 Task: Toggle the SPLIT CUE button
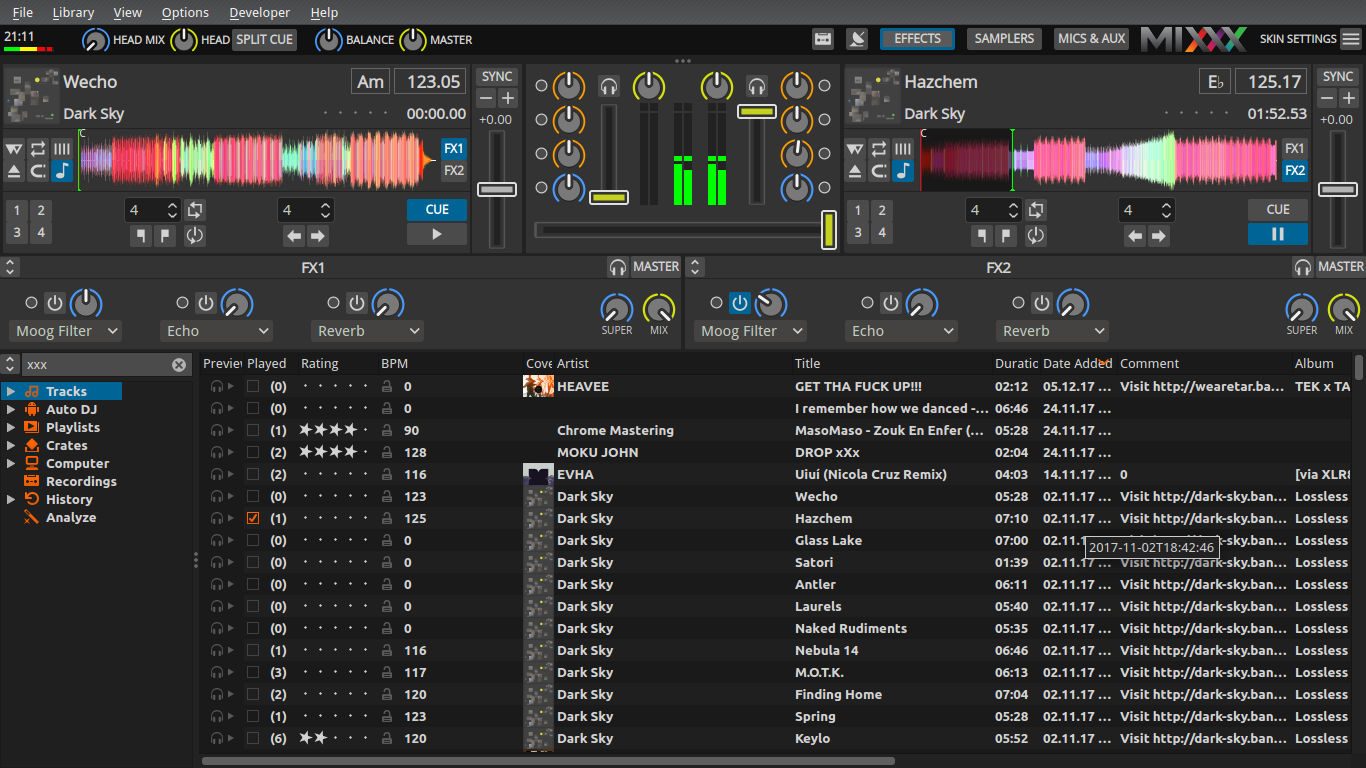coord(265,40)
